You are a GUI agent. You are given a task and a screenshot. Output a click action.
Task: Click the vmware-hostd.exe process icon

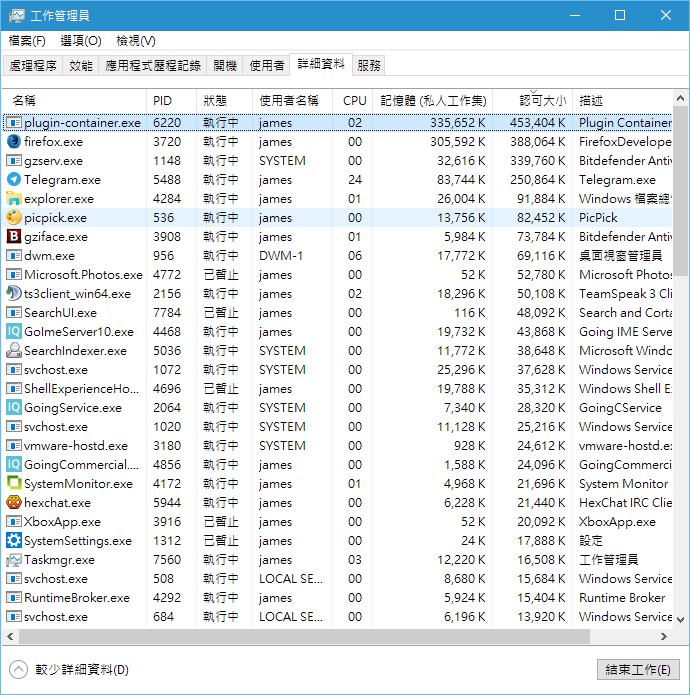(14, 445)
